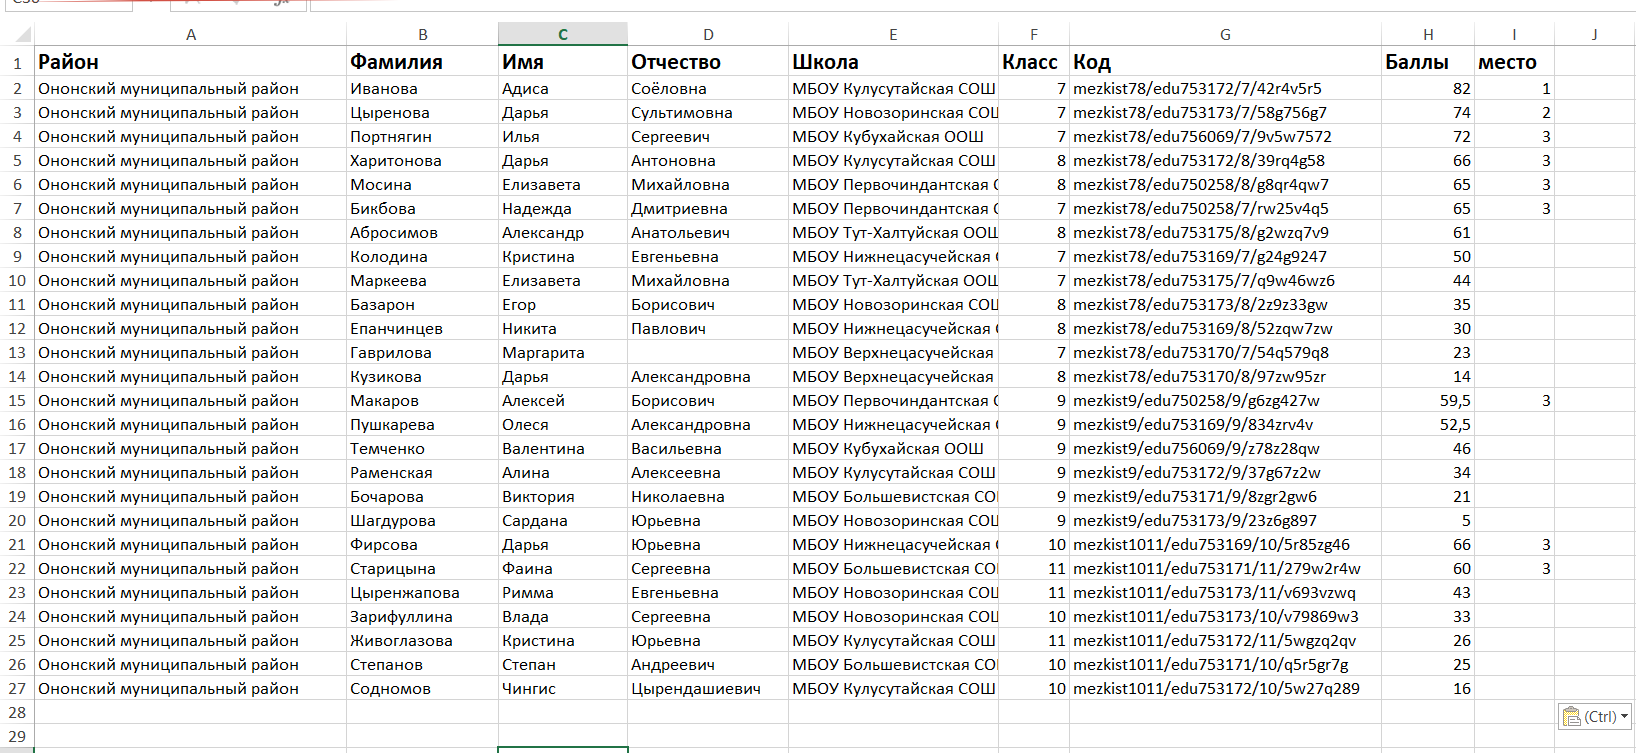Click the 'Отчество' header cell
This screenshot has width=1636, height=753.
point(708,62)
